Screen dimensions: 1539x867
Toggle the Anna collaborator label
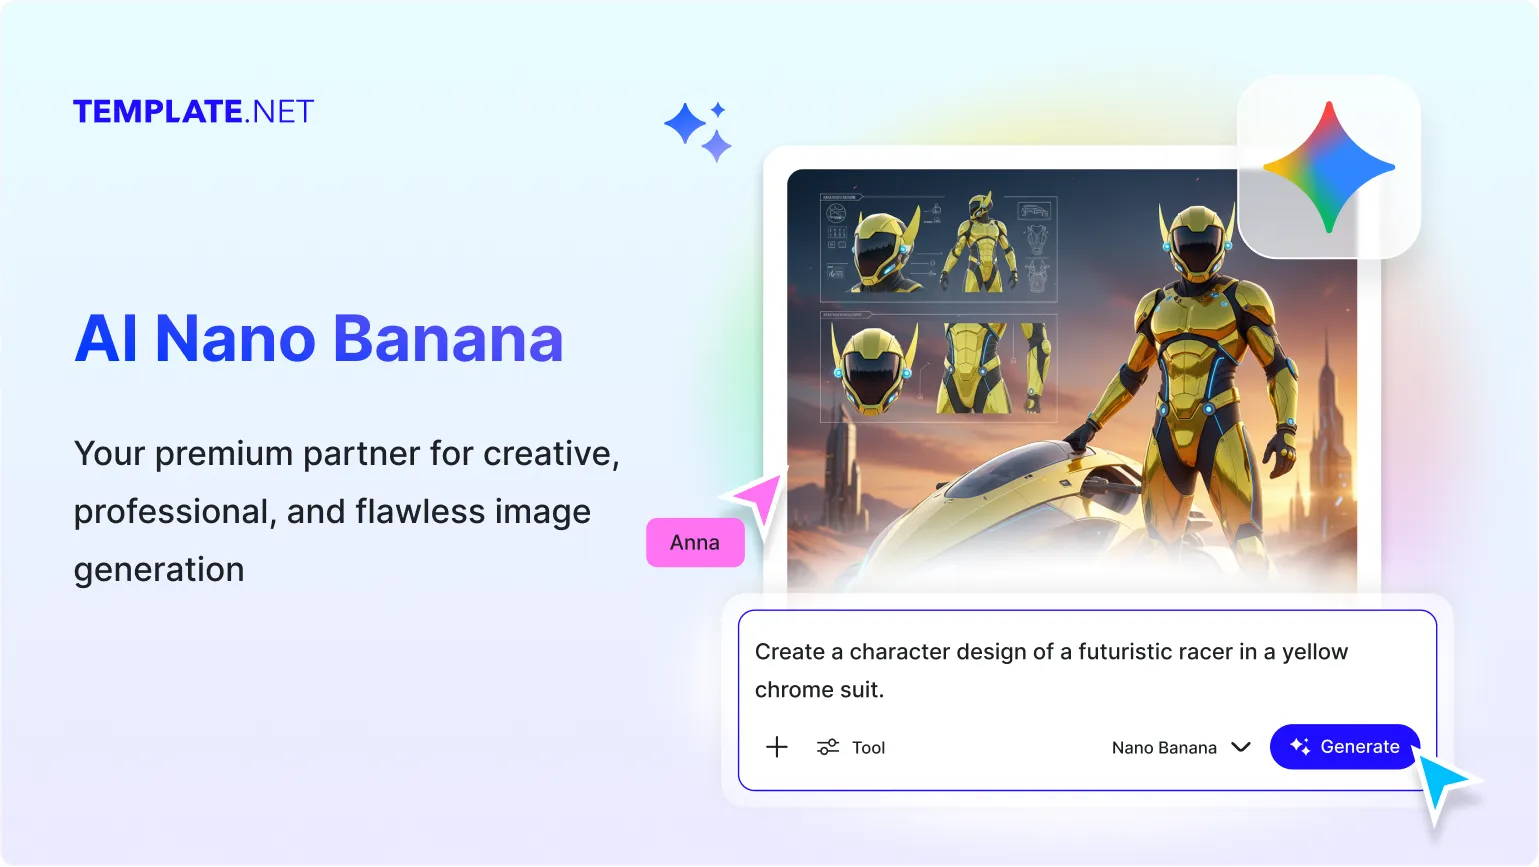pos(695,542)
